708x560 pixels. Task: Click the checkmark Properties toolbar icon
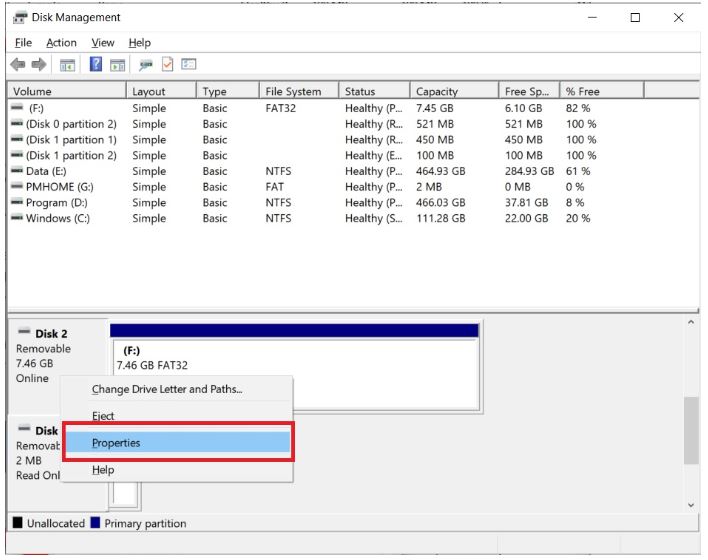[x=168, y=65]
